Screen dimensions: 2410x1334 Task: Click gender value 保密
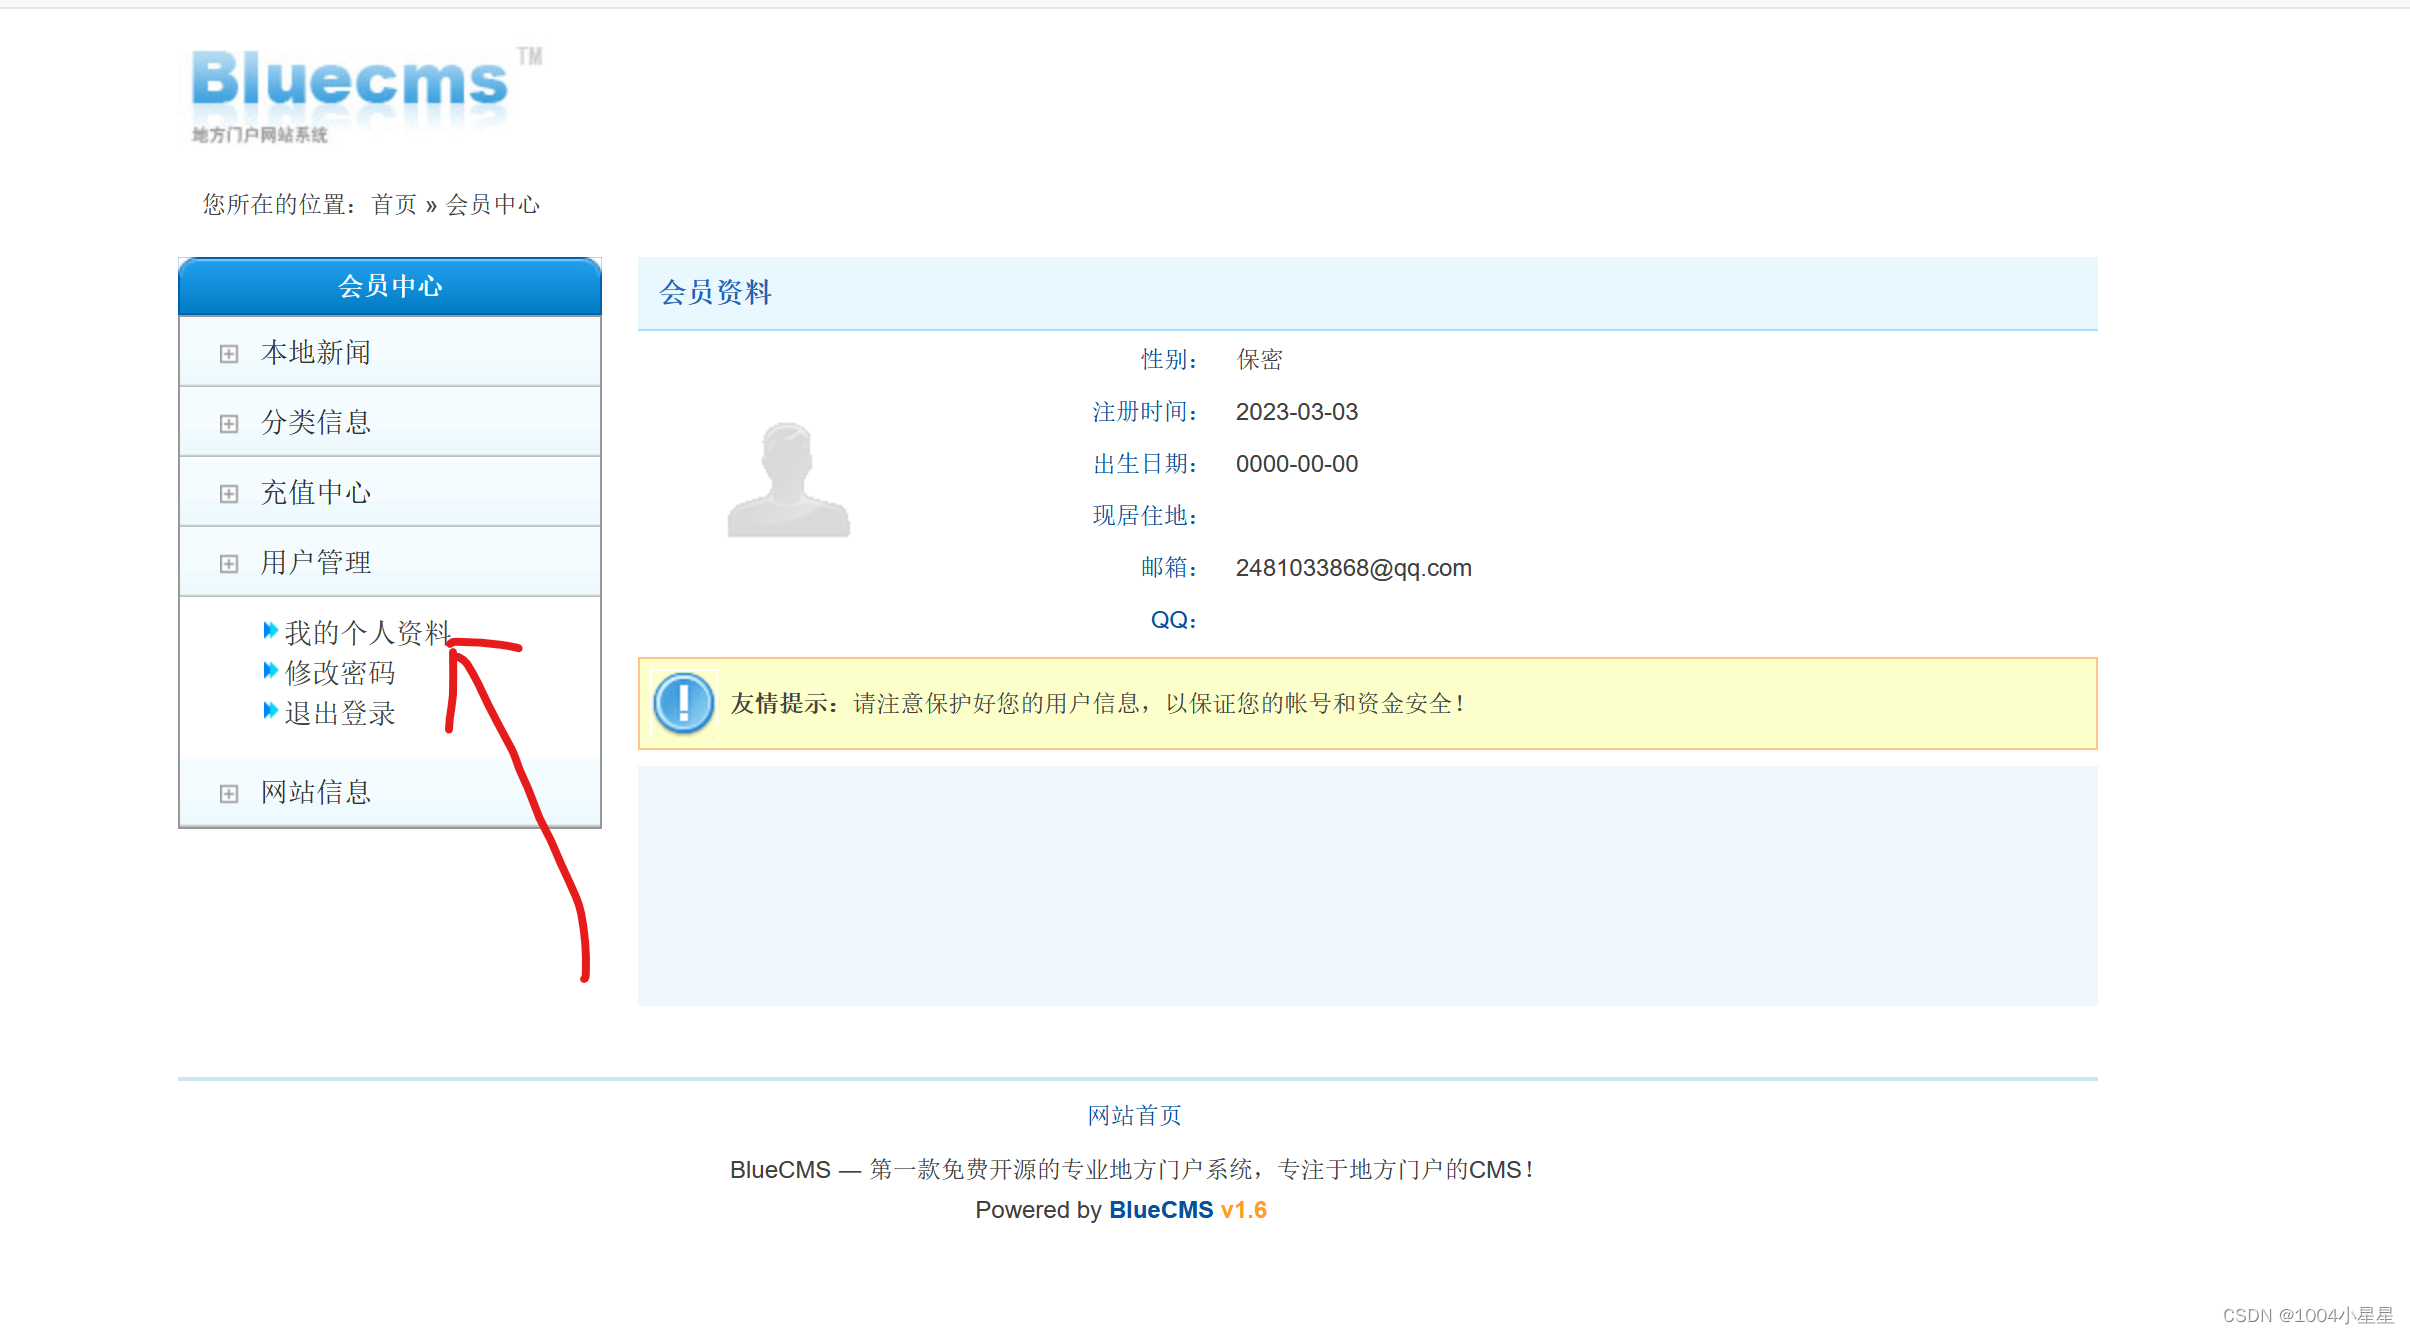1260,360
